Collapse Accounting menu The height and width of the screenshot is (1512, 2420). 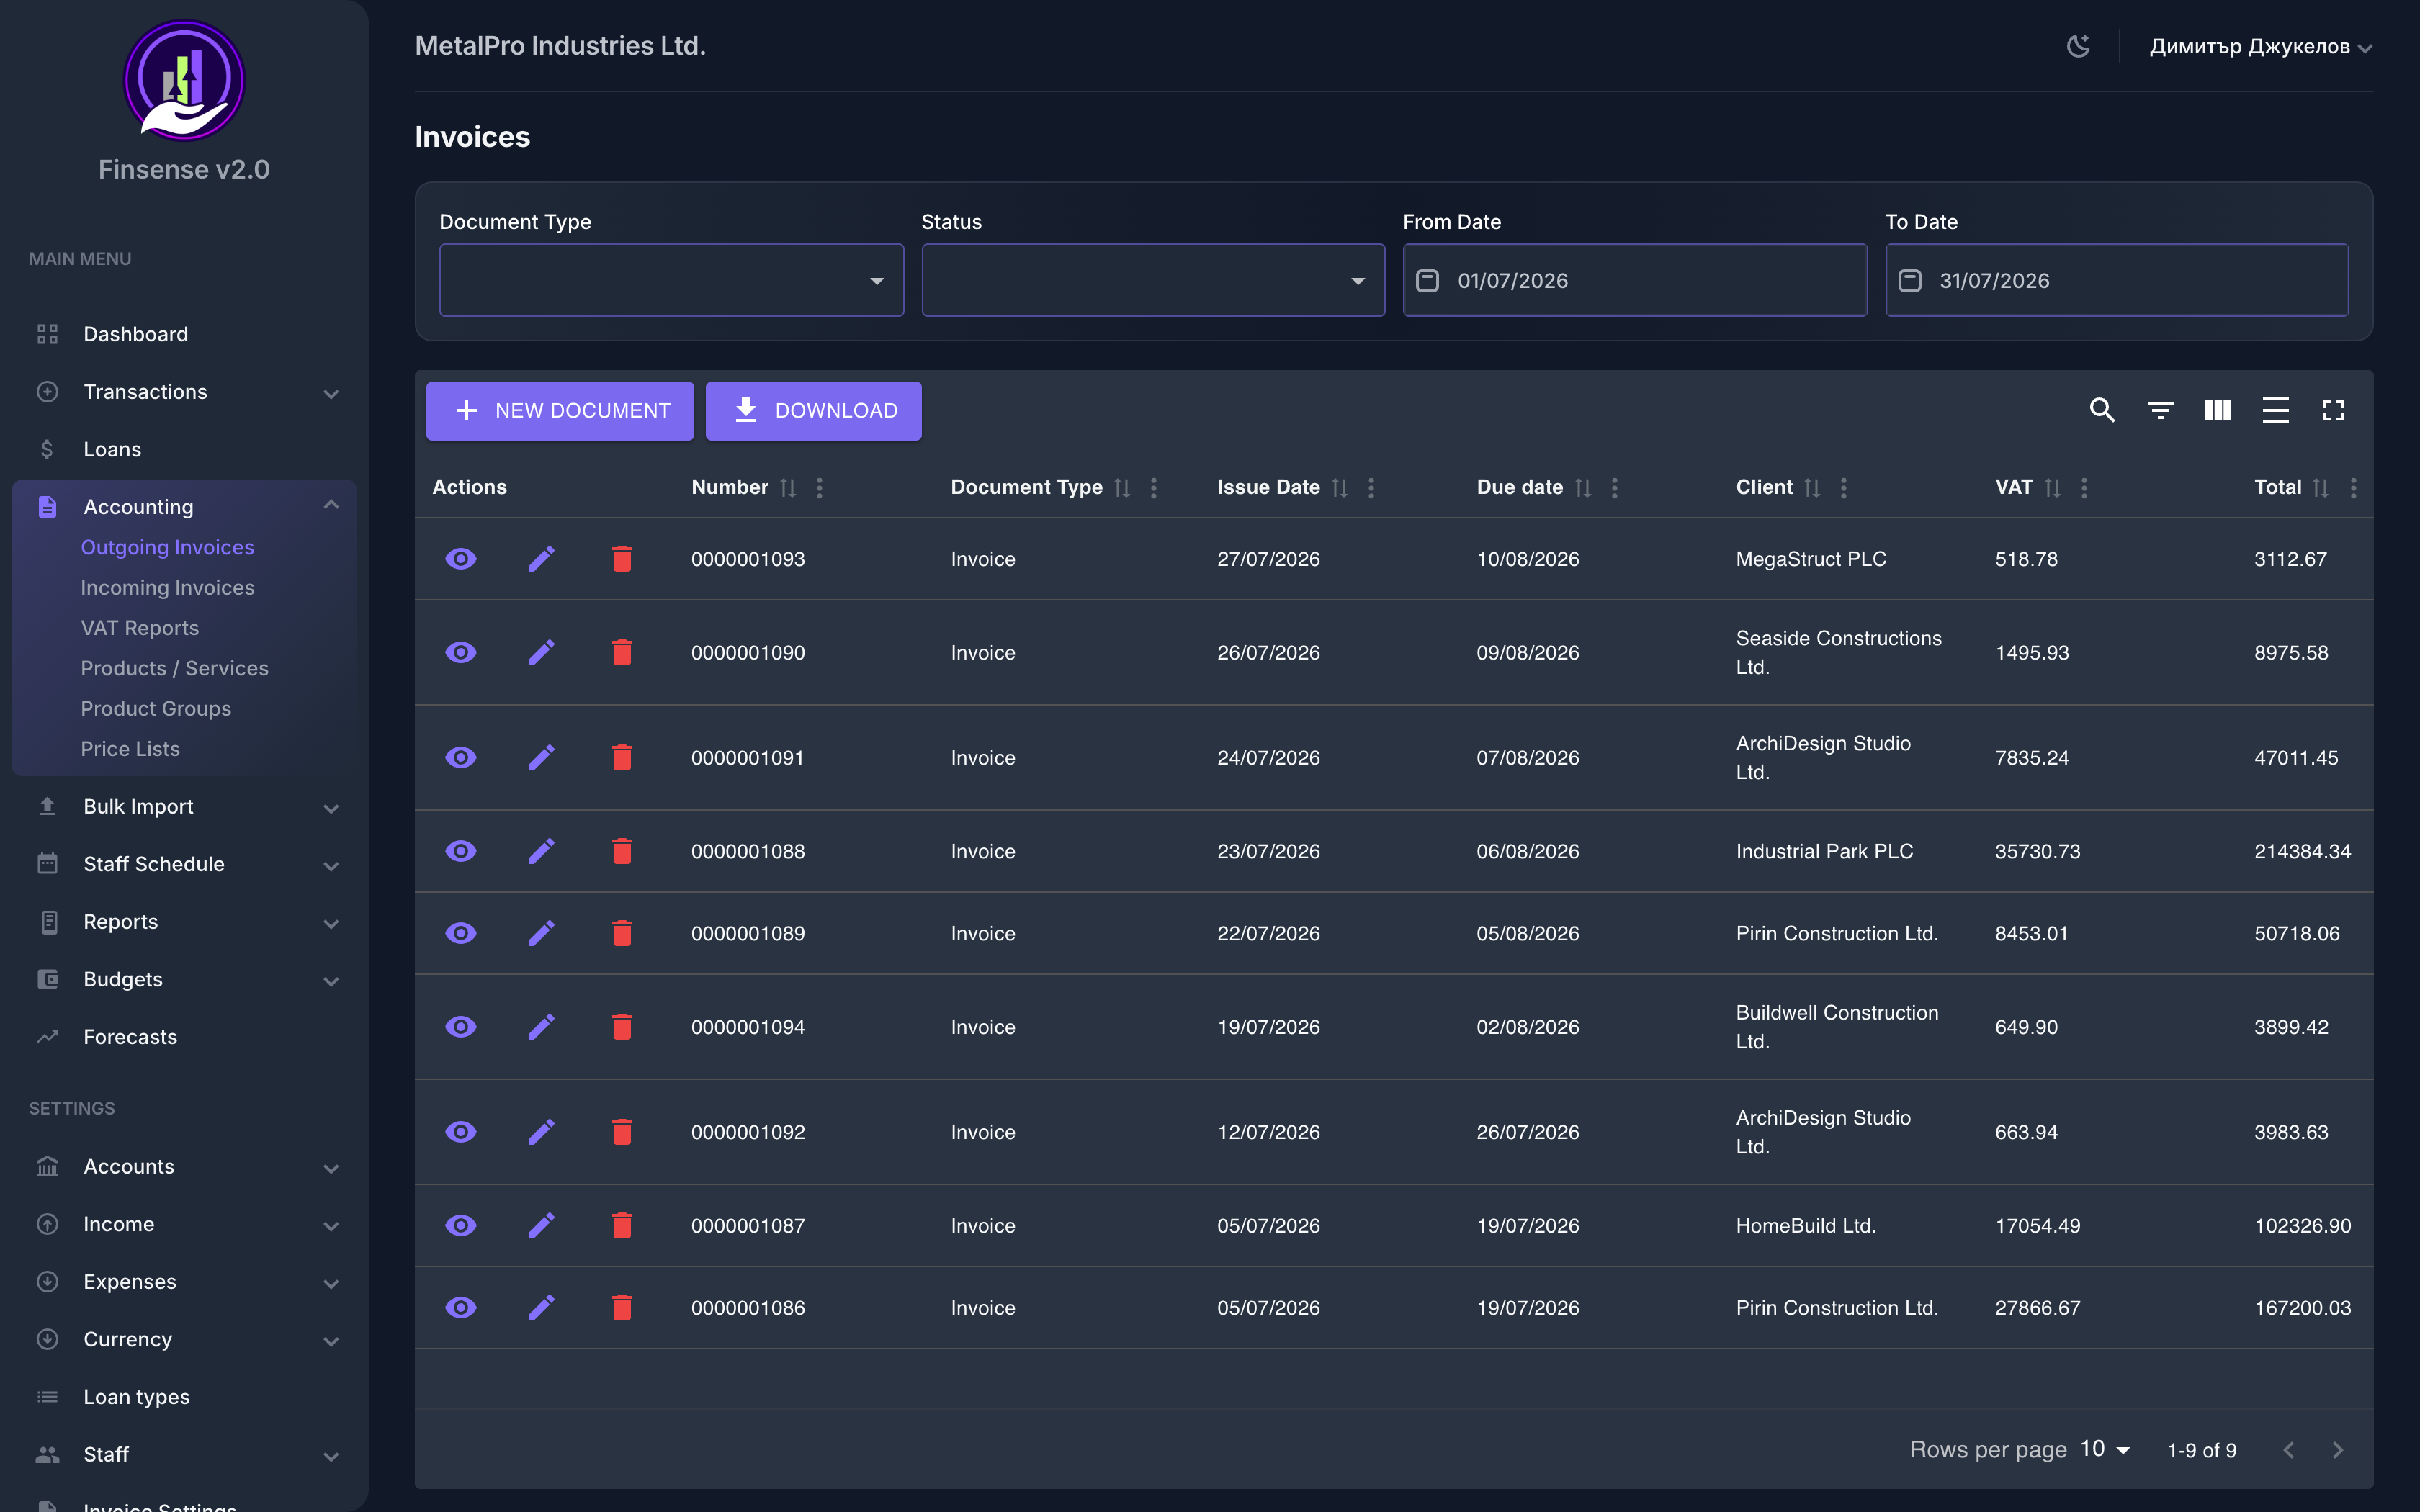(x=184, y=507)
